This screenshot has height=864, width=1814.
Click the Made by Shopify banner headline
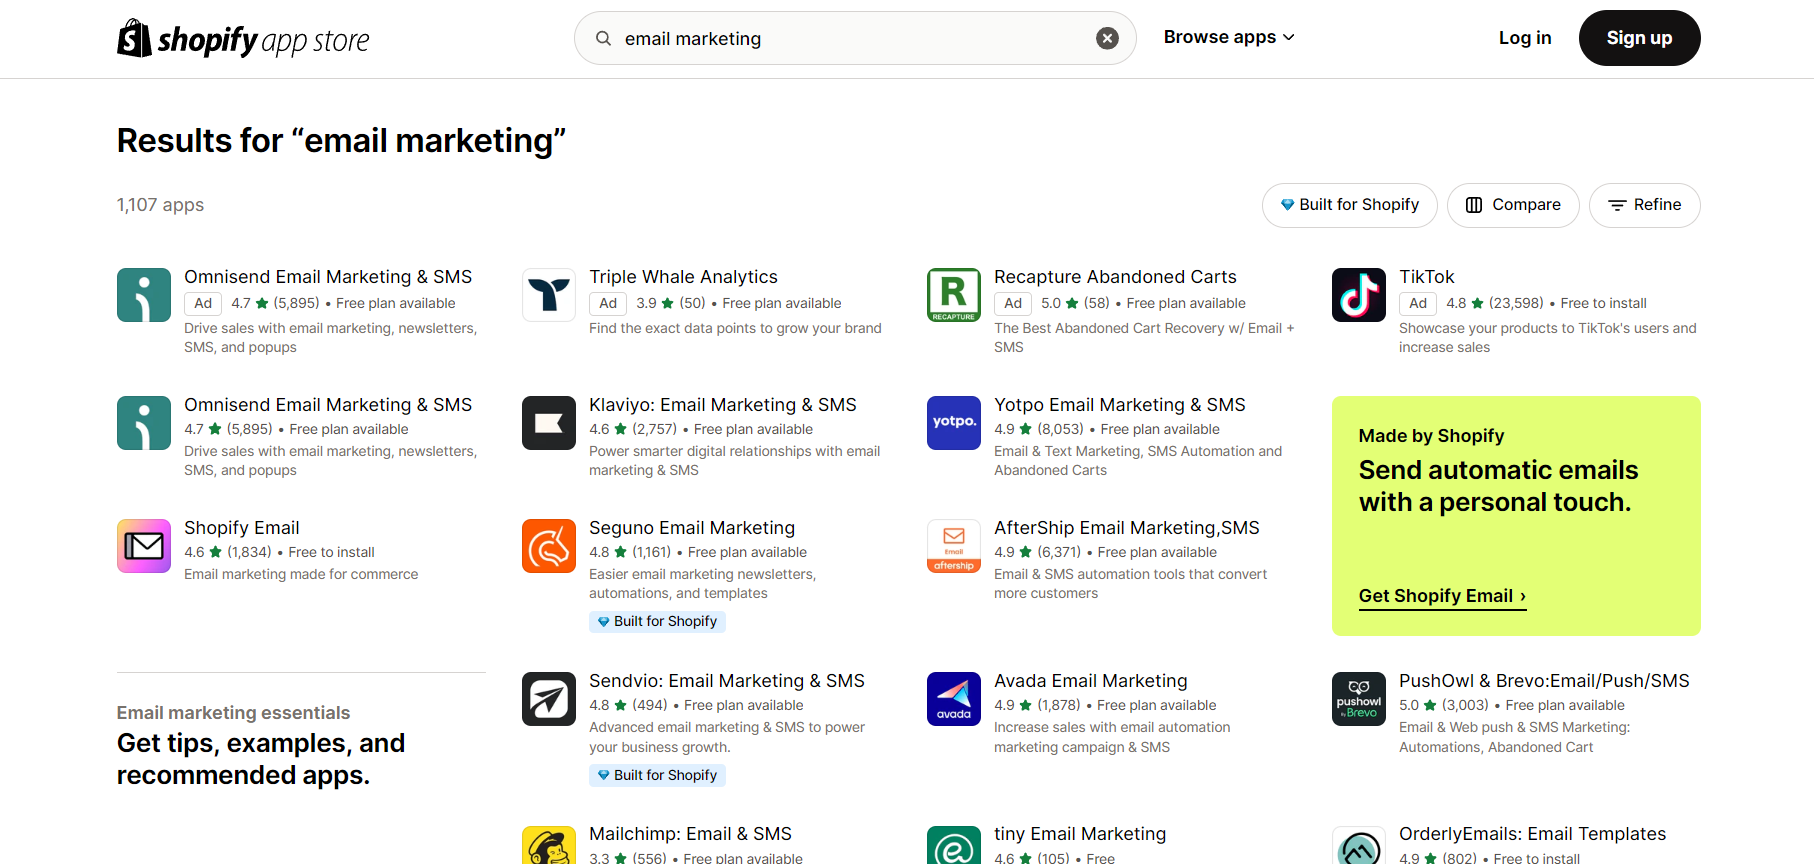pyautogui.click(x=1498, y=486)
